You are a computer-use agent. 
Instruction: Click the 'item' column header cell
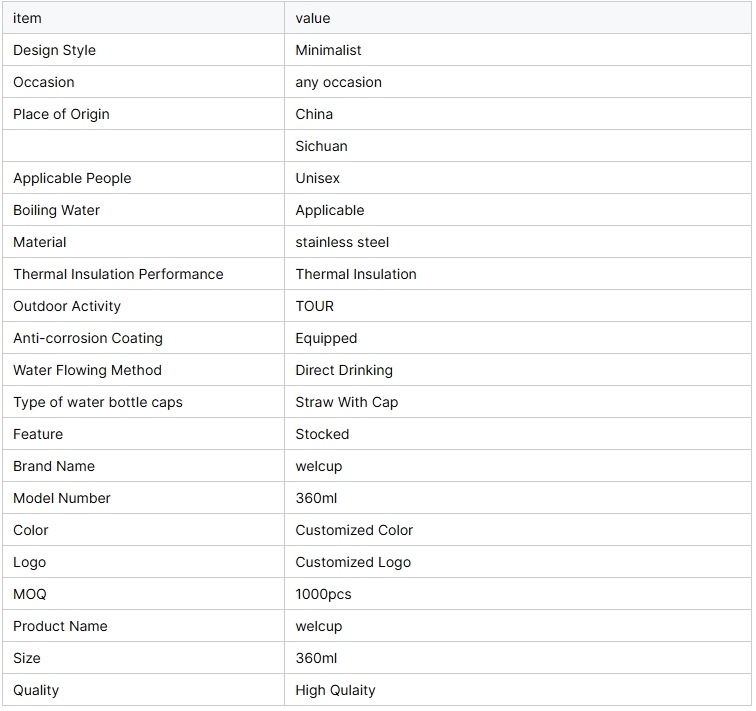click(x=144, y=18)
